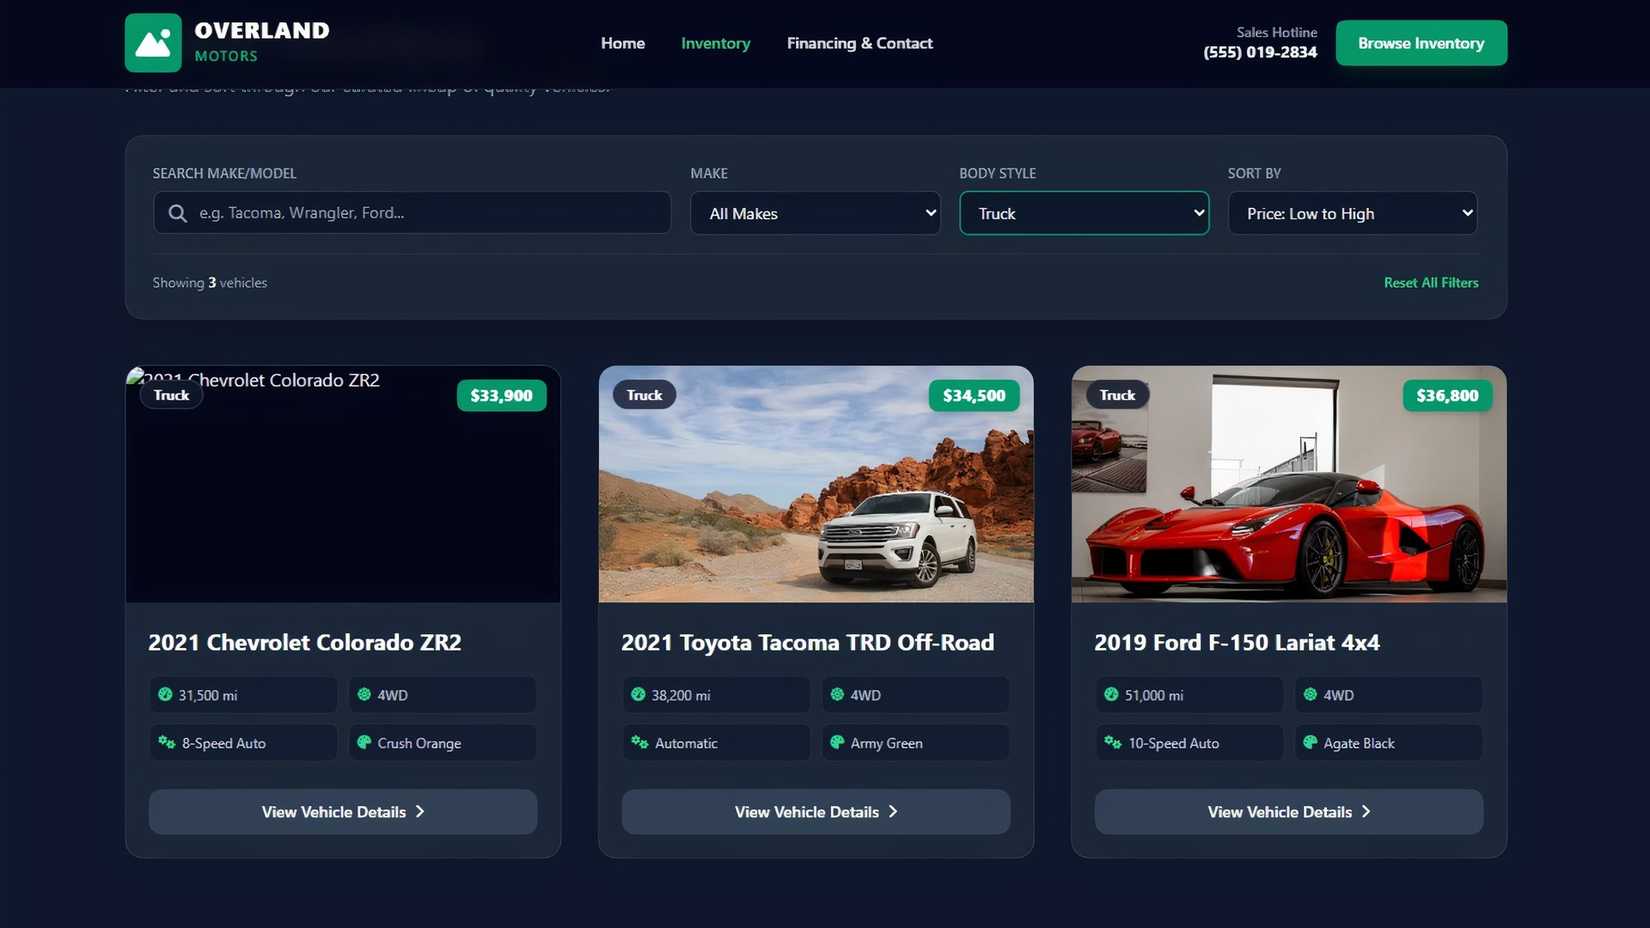Click Truck tag on the F-150 card
The width and height of the screenshot is (1650, 928).
tap(1118, 395)
